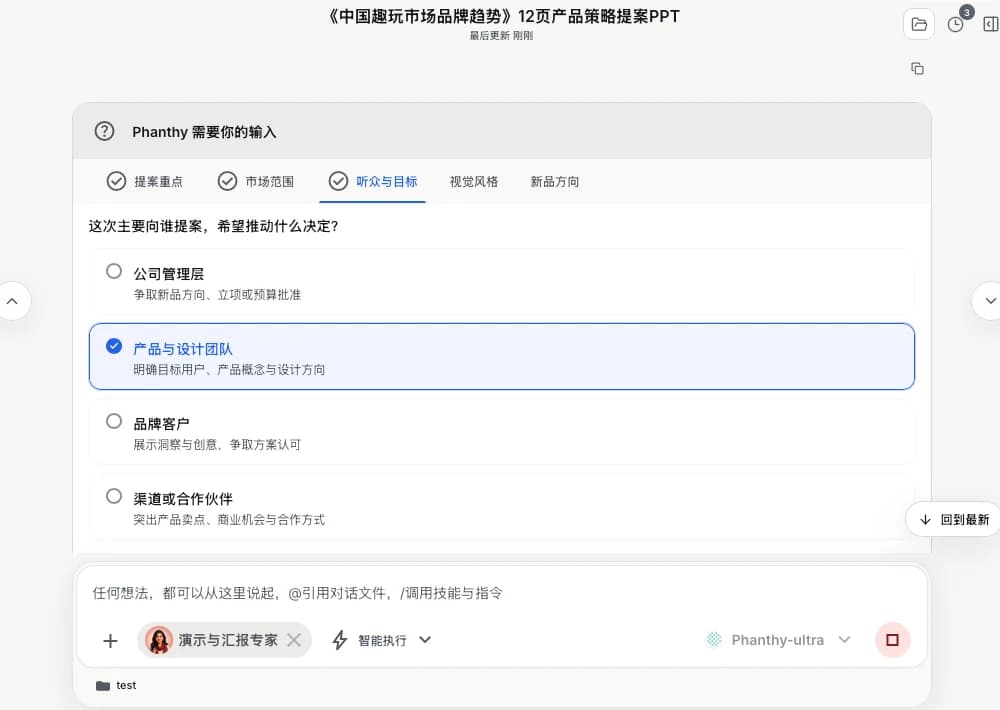Select the 产品与设计团队 radio option

point(114,346)
